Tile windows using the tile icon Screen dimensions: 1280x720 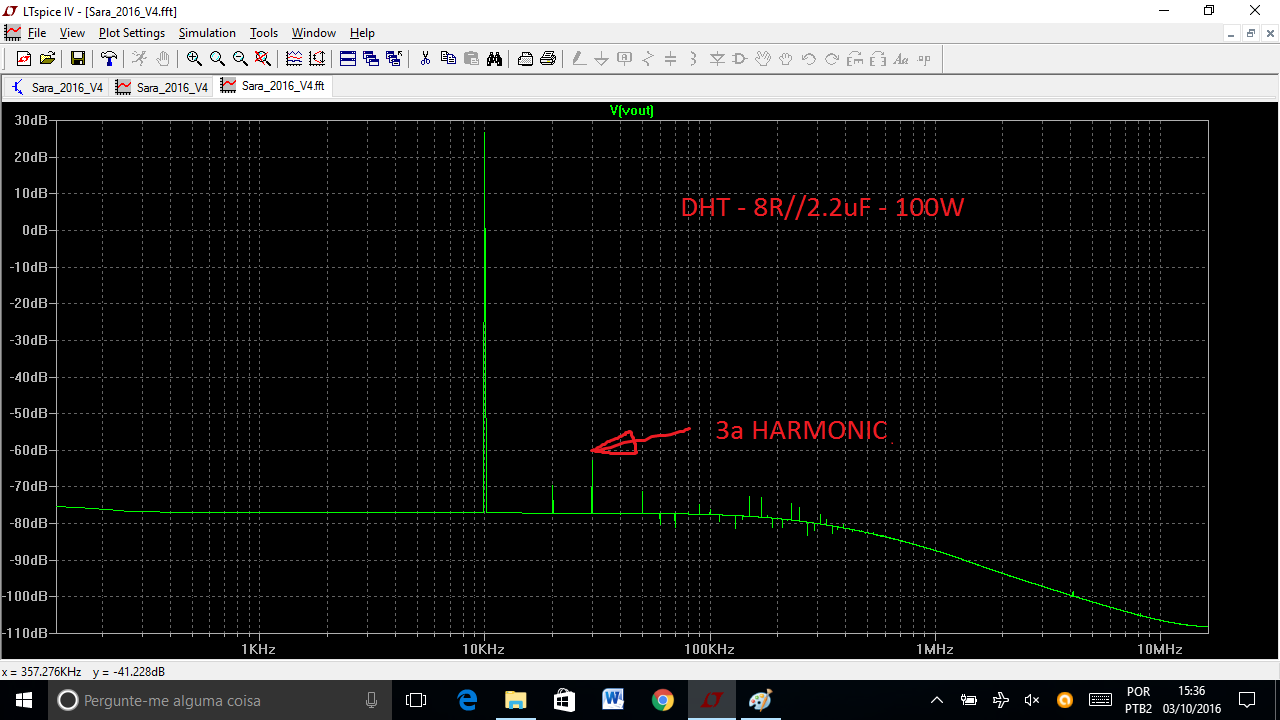[348, 59]
